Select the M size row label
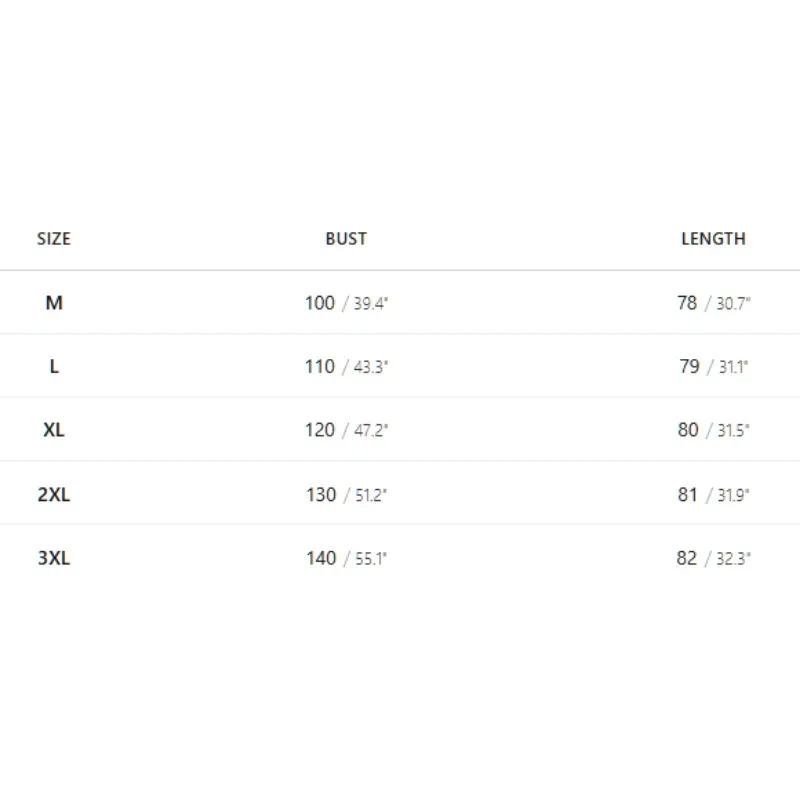This screenshot has height=800, width=800. pyautogui.click(x=54, y=303)
